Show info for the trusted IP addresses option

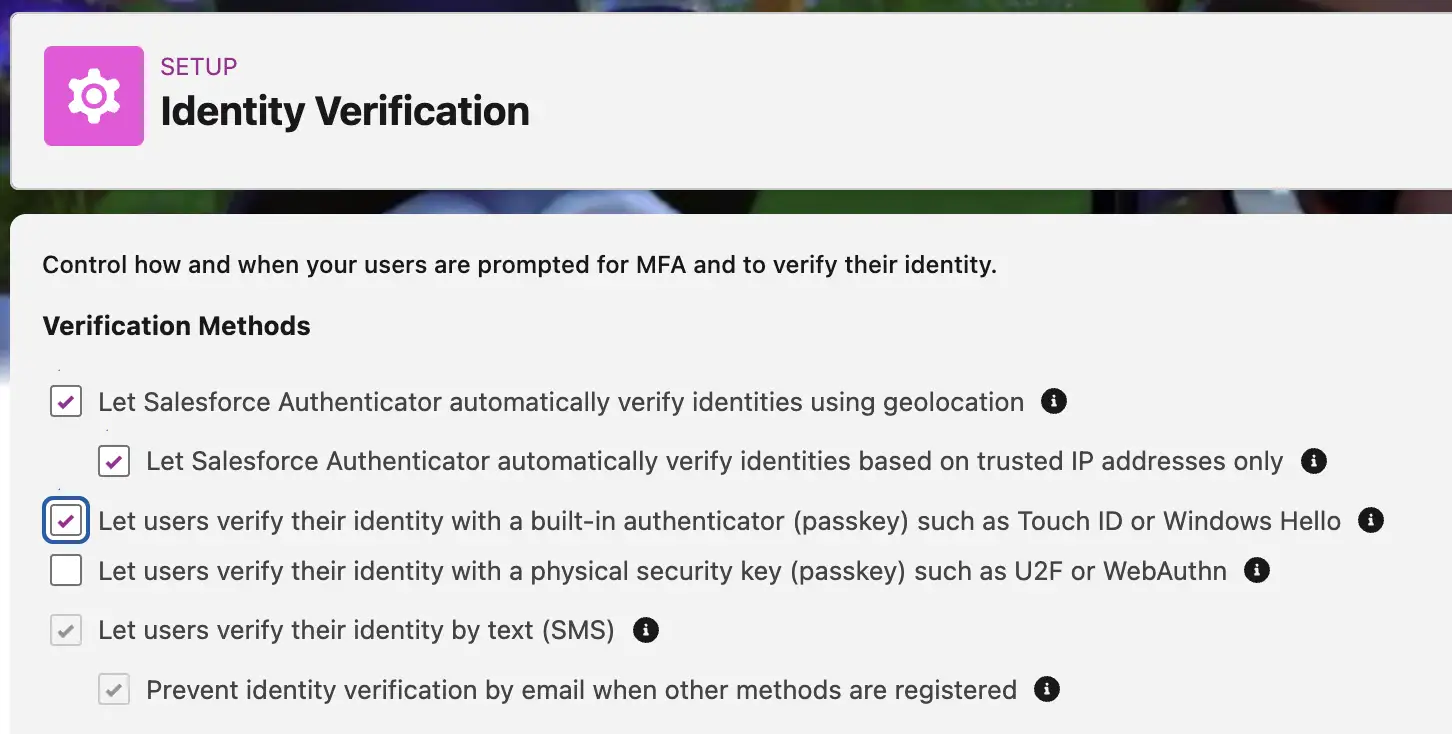click(x=1313, y=461)
